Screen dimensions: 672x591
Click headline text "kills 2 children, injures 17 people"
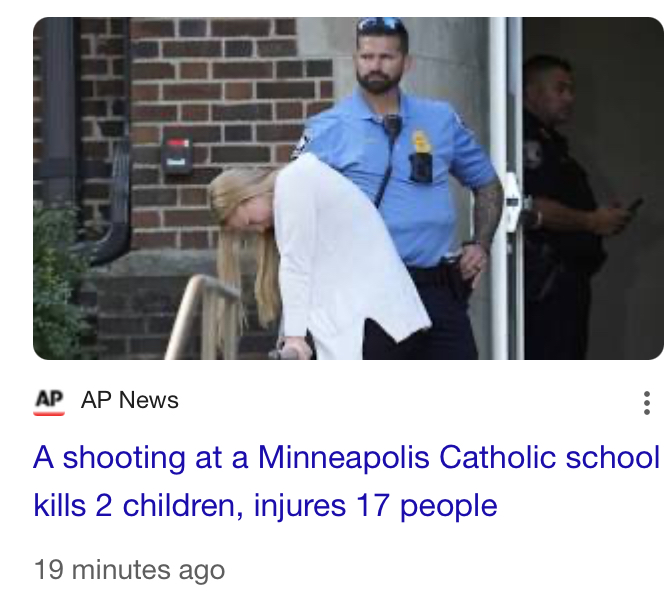point(265,506)
